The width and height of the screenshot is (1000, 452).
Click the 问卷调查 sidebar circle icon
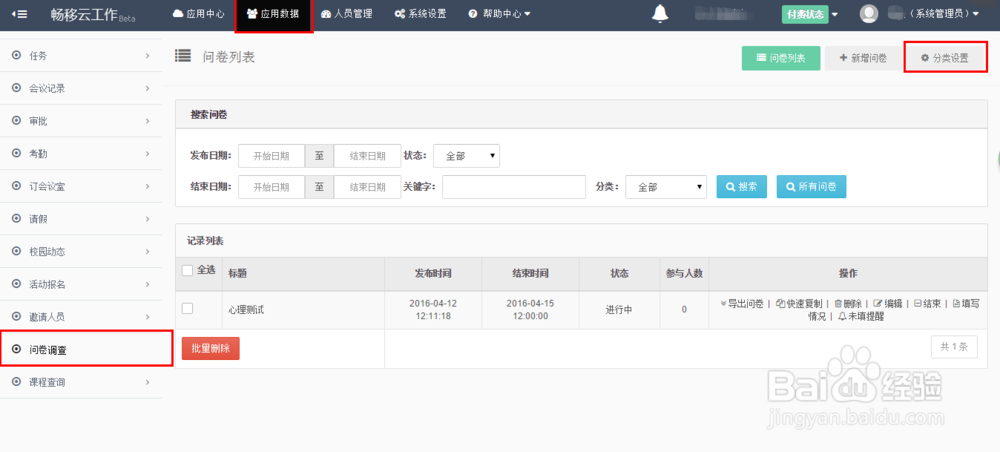17,349
